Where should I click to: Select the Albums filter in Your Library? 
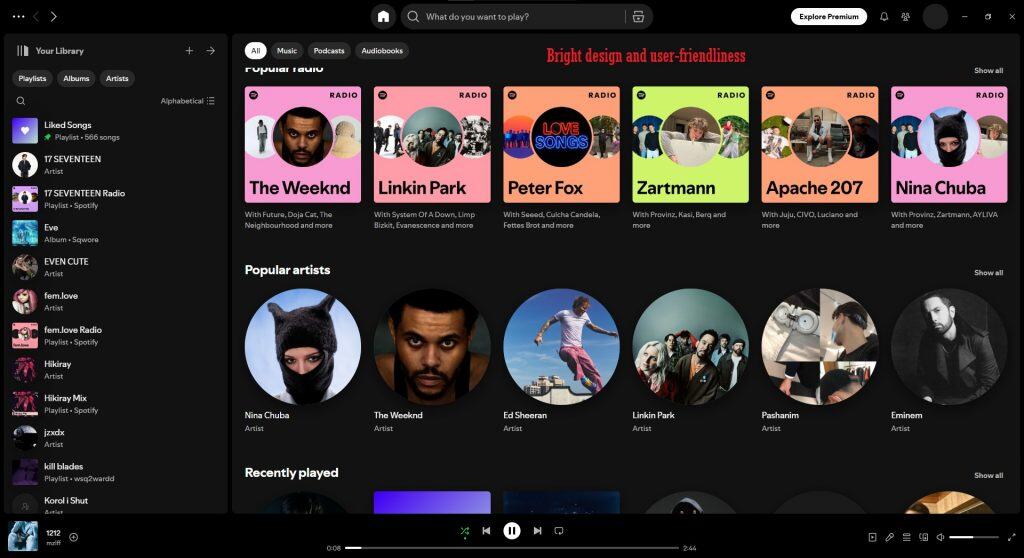[76, 78]
